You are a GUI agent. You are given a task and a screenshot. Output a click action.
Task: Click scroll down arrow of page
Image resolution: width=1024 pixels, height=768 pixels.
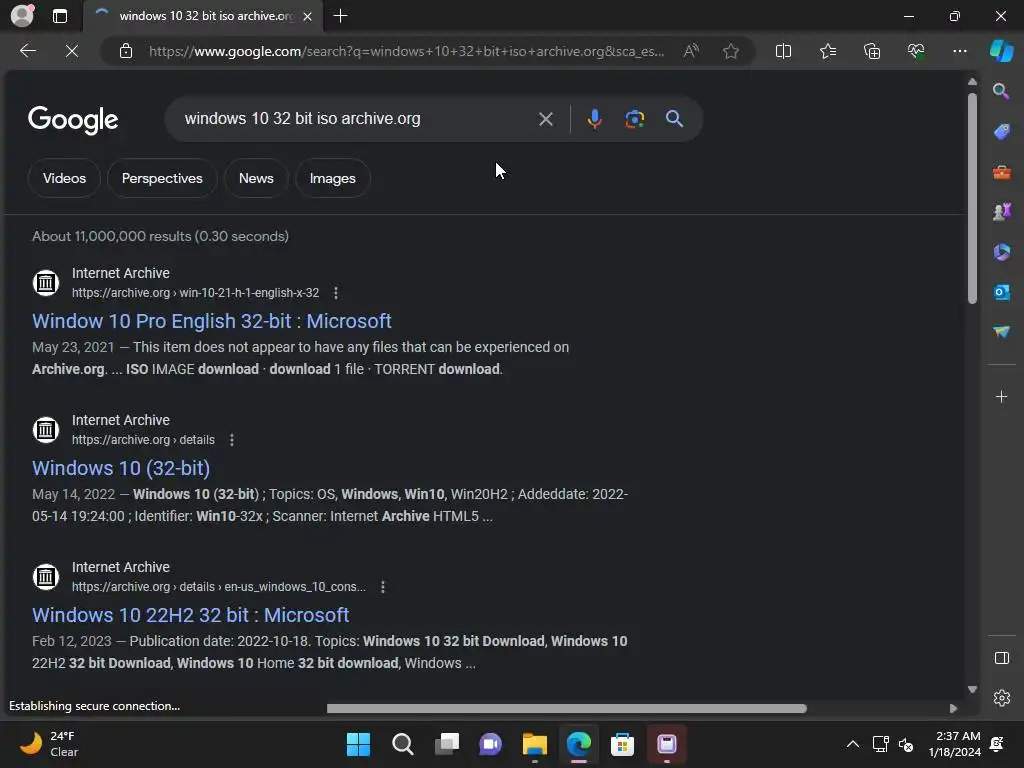click(x=972, y=690)
